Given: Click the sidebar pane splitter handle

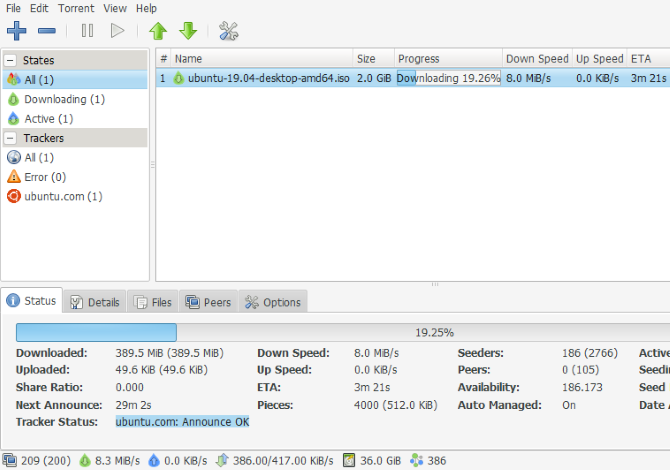Looking at the screenshot, I should 153,164.
